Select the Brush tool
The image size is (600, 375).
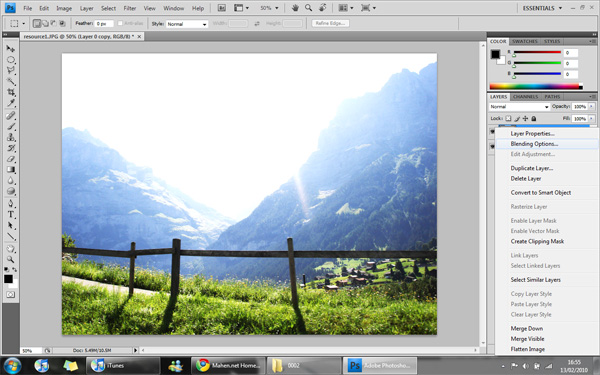(x=11, y=126)
